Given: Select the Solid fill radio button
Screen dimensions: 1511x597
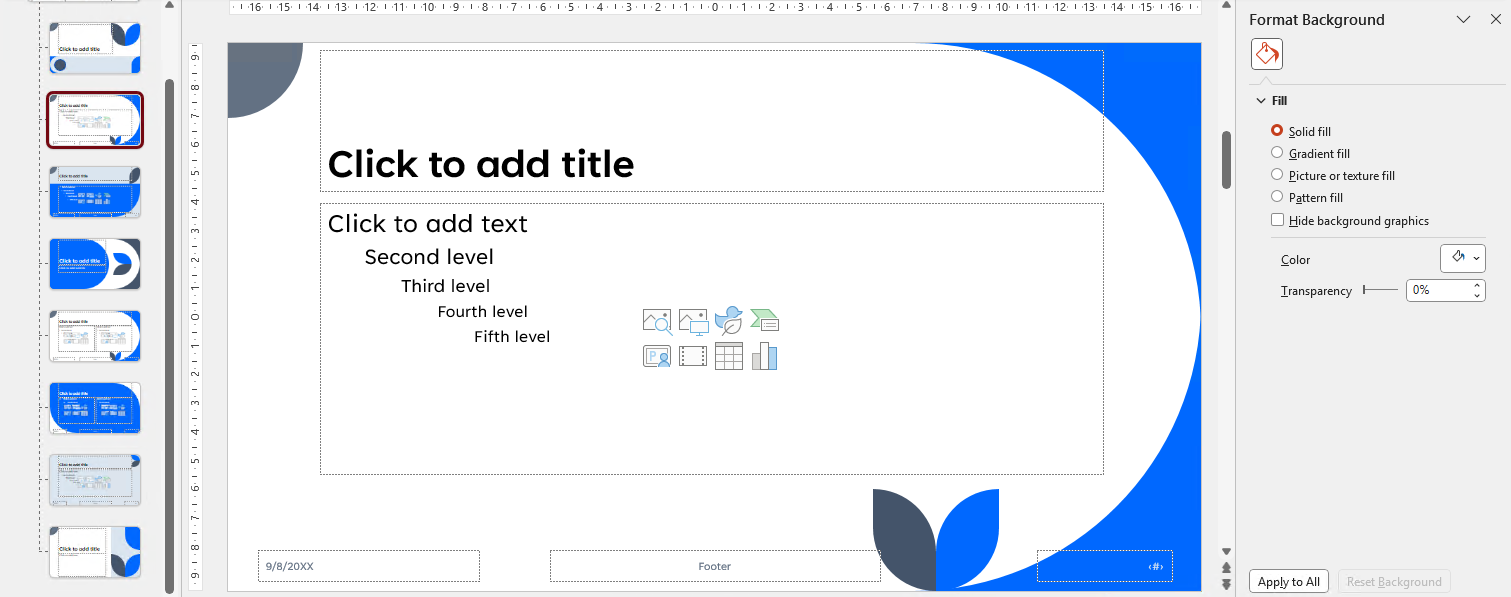Looking at the screenshot, I should (1277, 131).
